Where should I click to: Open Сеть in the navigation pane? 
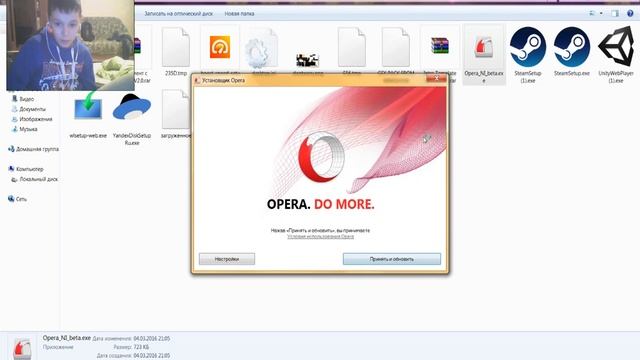coord(21,199)
